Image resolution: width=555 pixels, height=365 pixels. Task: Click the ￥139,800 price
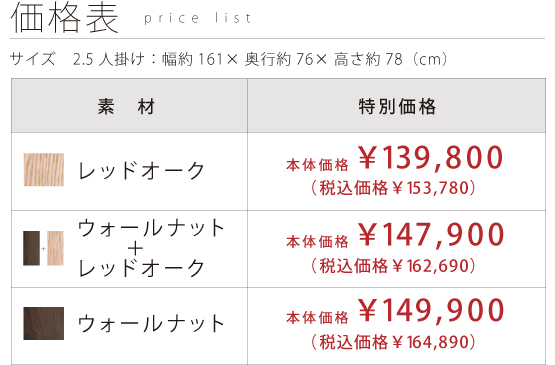click(431, 158)
